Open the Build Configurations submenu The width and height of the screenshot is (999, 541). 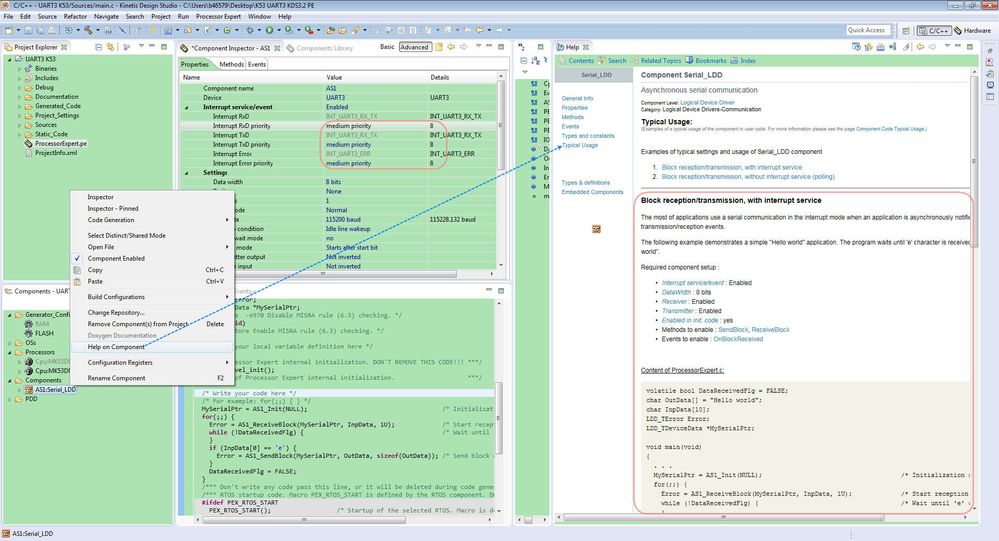(x=152, y=297)
